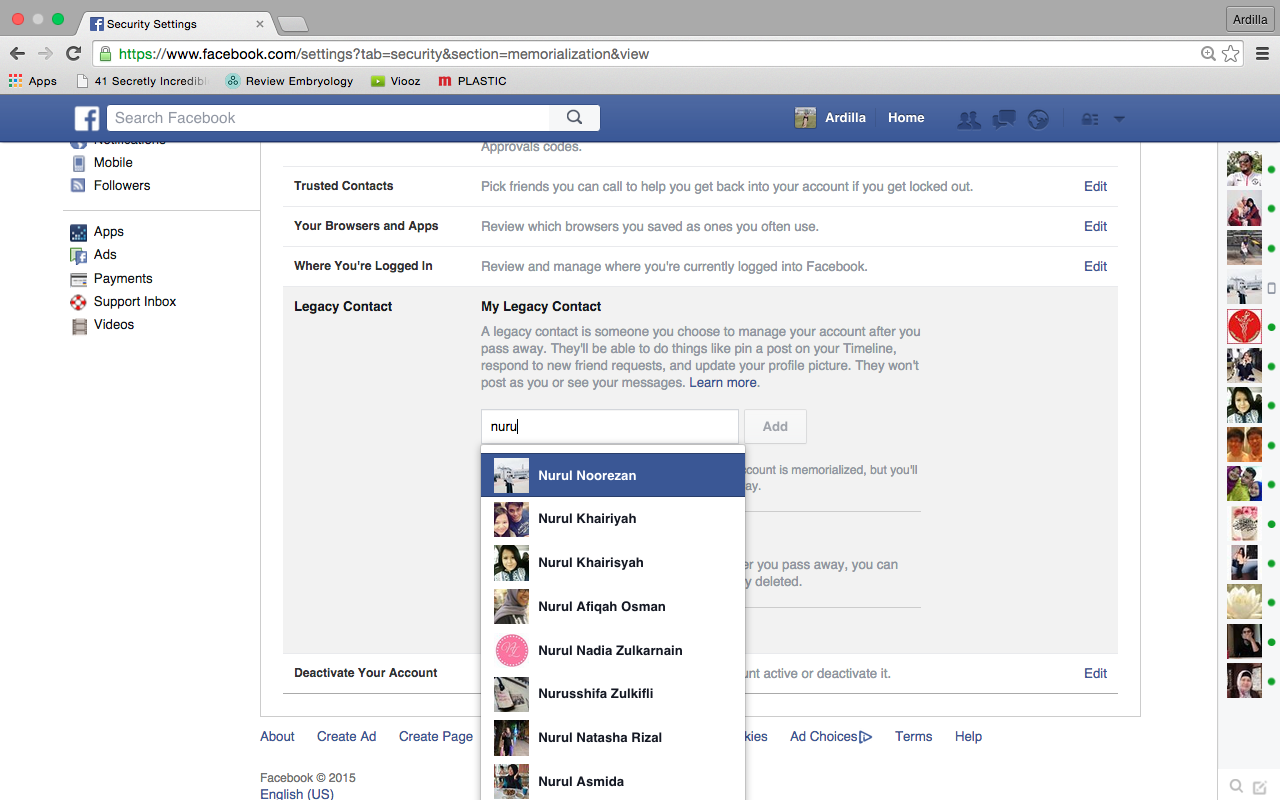Click the browser forward arrow
This screenshot has height=800, width=1280.
point(45,54)
